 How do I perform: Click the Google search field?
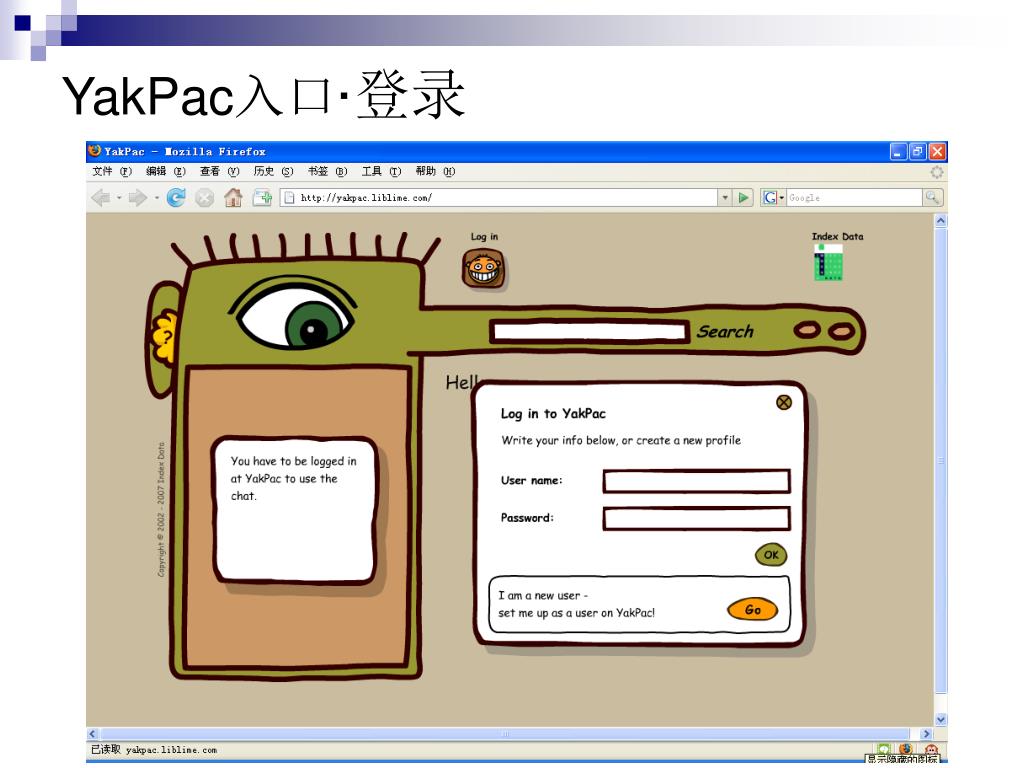point(854,197)
